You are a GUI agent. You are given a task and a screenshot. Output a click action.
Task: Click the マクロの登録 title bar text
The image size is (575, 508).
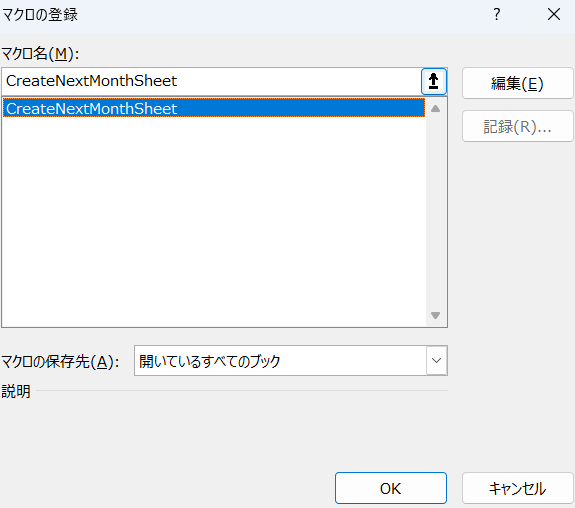point(40,15)
